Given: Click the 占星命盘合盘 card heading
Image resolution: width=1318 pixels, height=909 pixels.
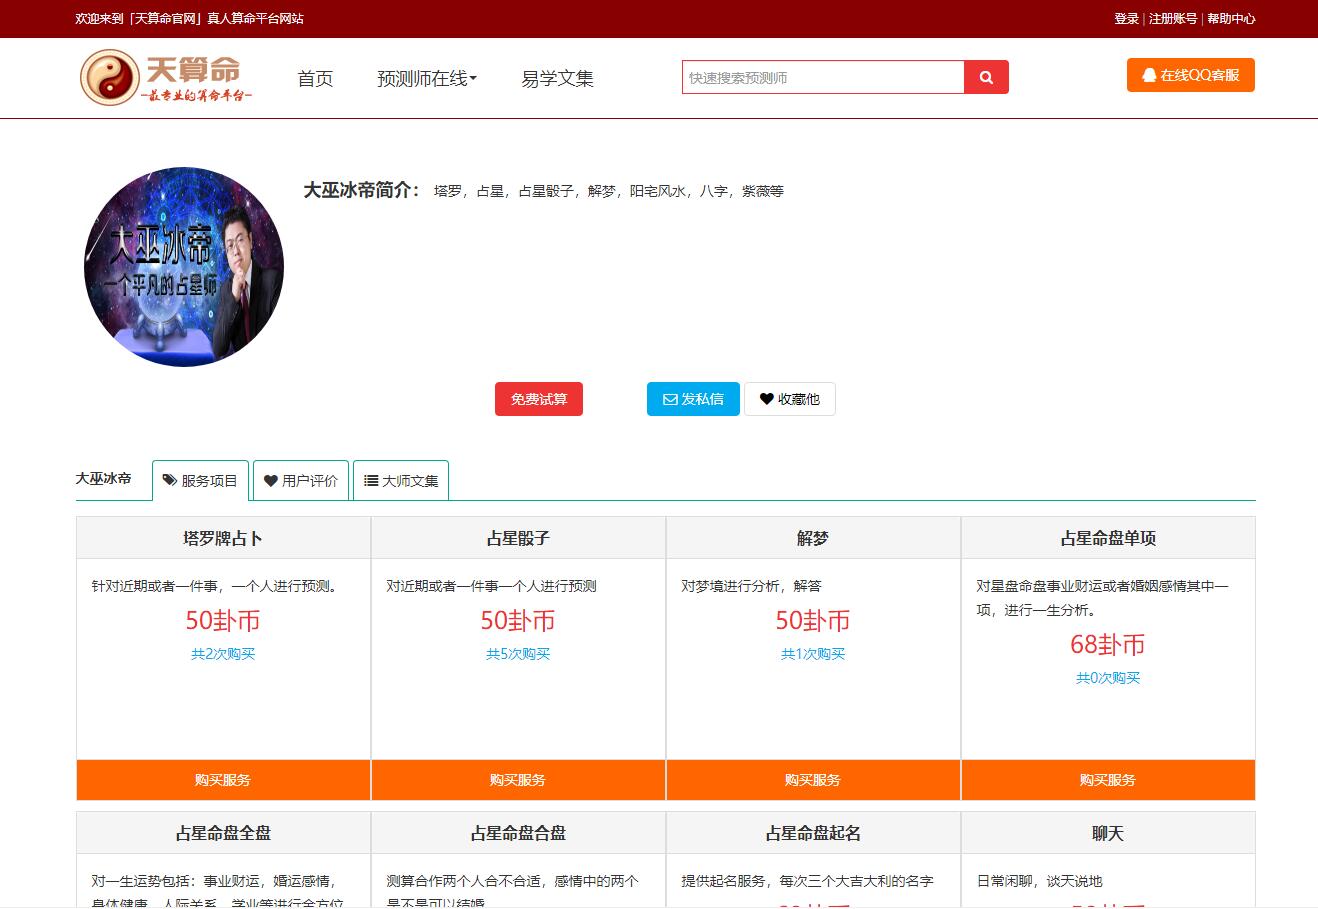Looking at the screenshot, I should [x=518, y=833].
